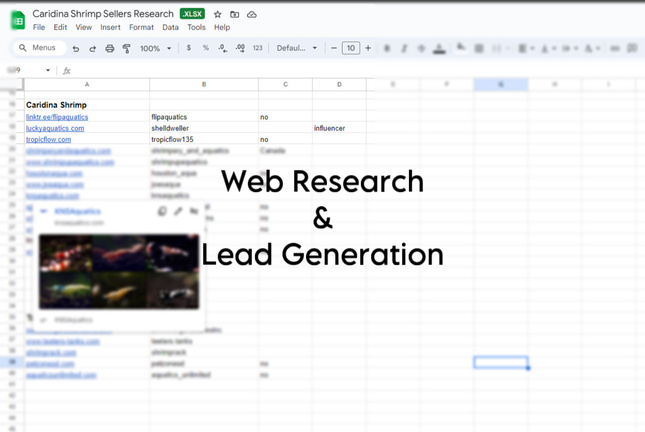Viewport: 645px width, 432px height.
Task: Open the fill color picker
Action: pos(461,48)
